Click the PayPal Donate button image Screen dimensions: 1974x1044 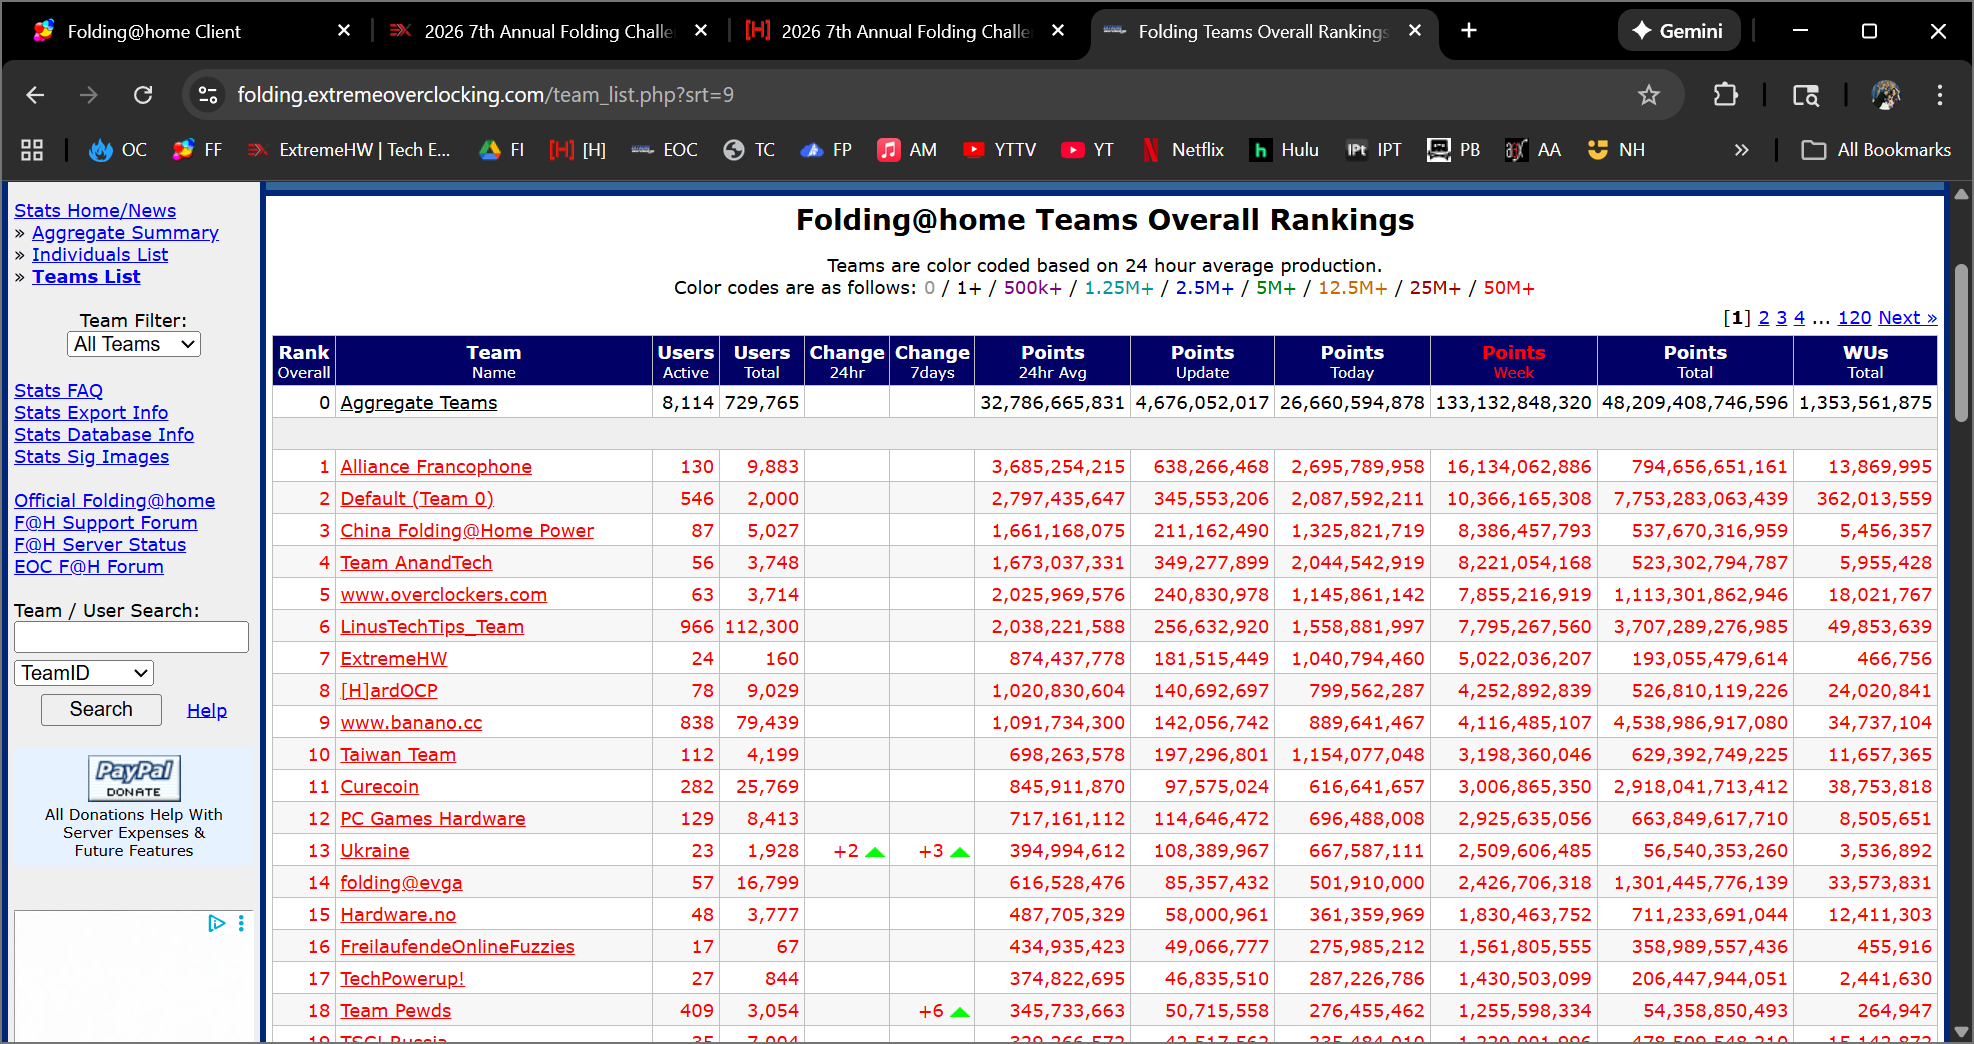point(134,777)
